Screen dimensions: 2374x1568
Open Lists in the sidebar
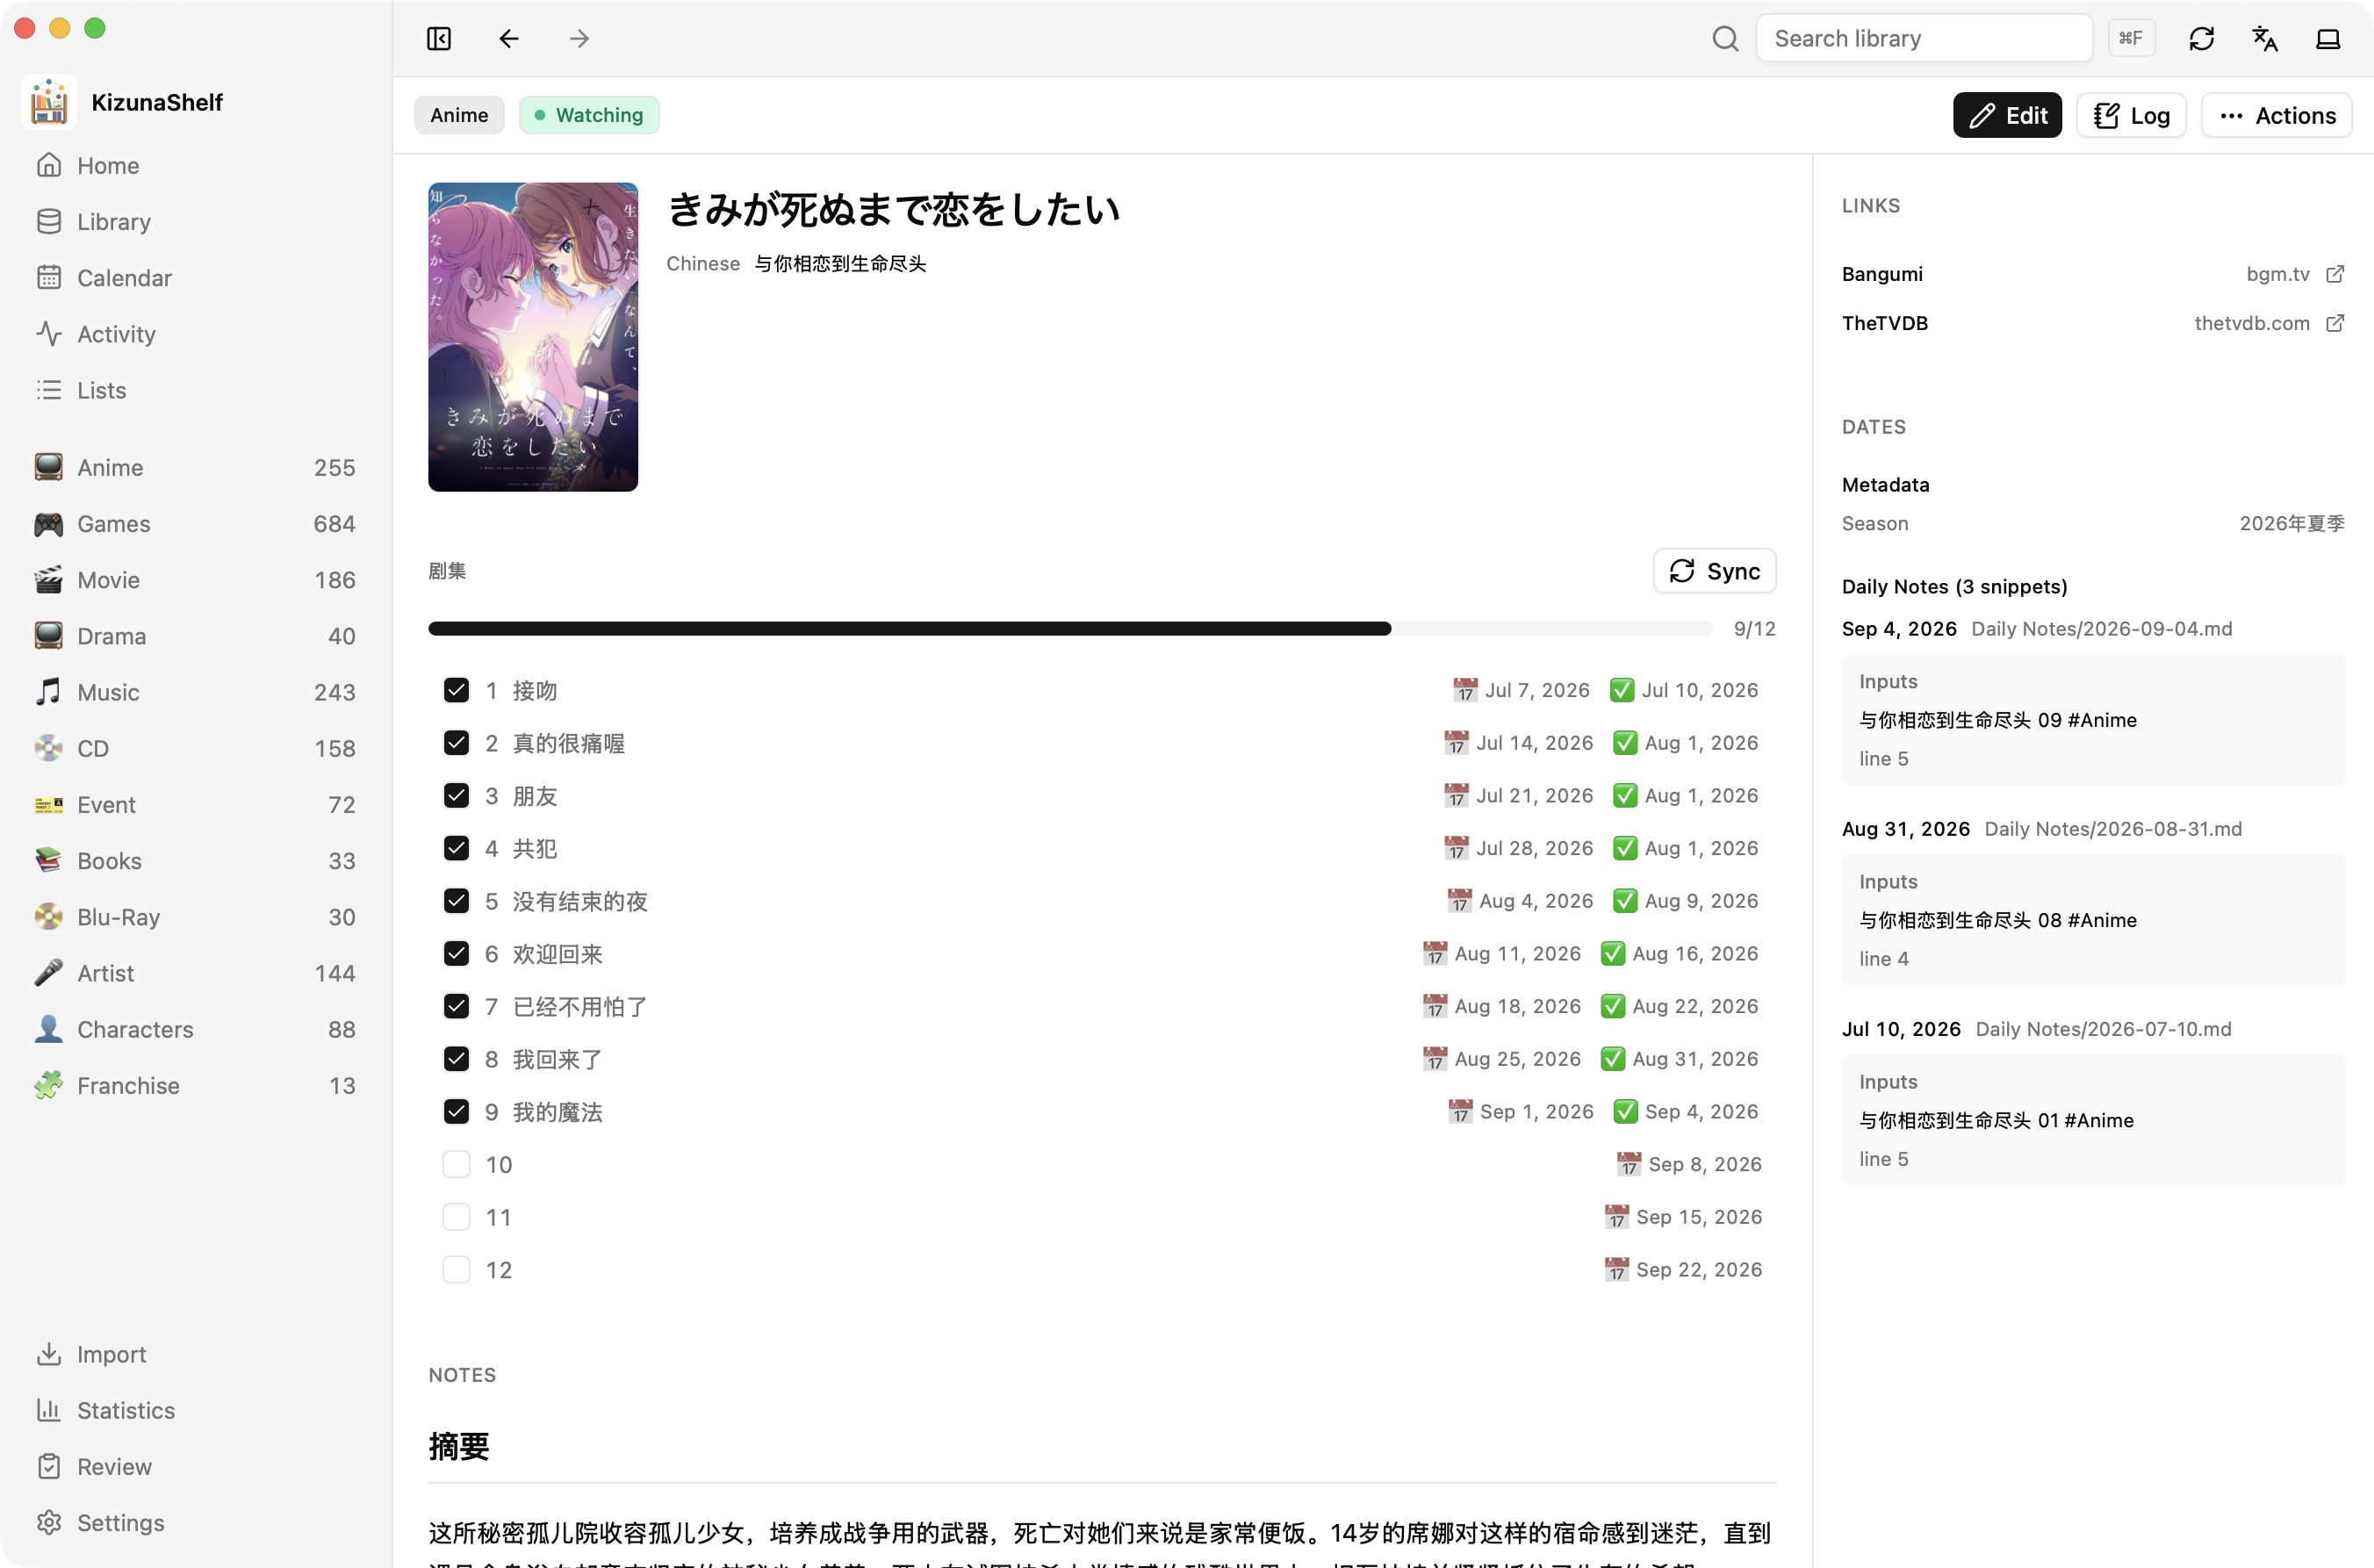[x=196, y=390]
